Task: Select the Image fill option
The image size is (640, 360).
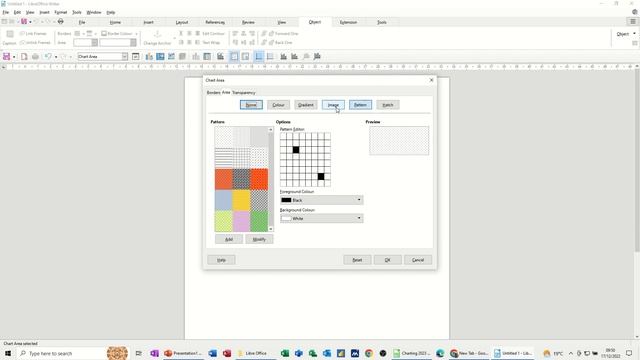Action: pyautogui.click(x=333, y=105)
